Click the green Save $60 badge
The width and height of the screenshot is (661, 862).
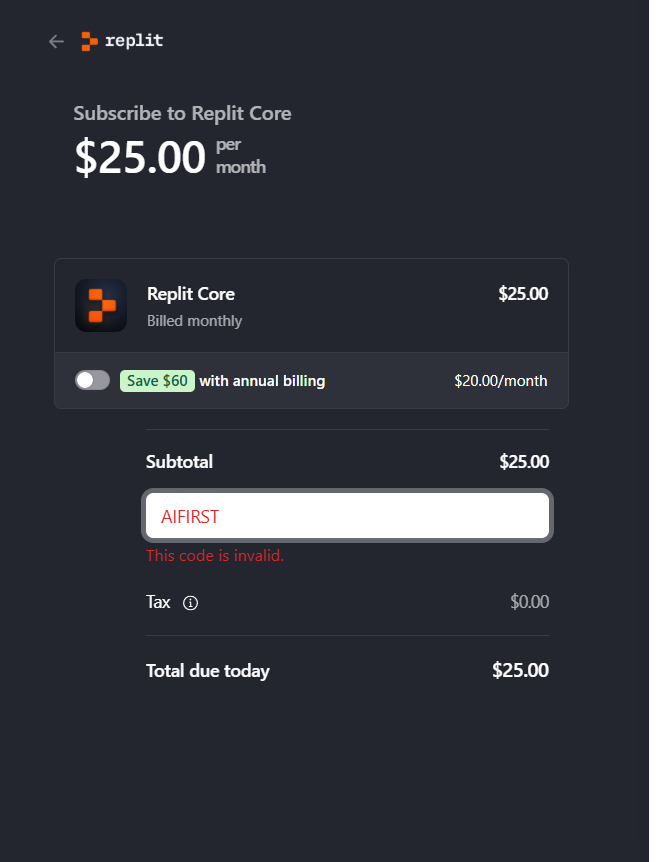coord(157,381)
